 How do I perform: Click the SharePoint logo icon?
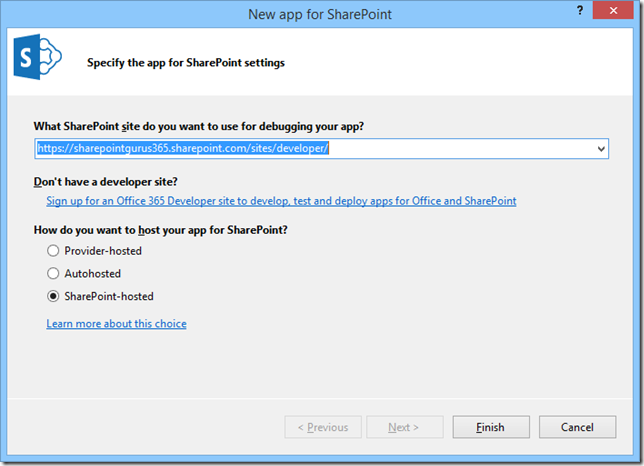[x=36, y=62]
